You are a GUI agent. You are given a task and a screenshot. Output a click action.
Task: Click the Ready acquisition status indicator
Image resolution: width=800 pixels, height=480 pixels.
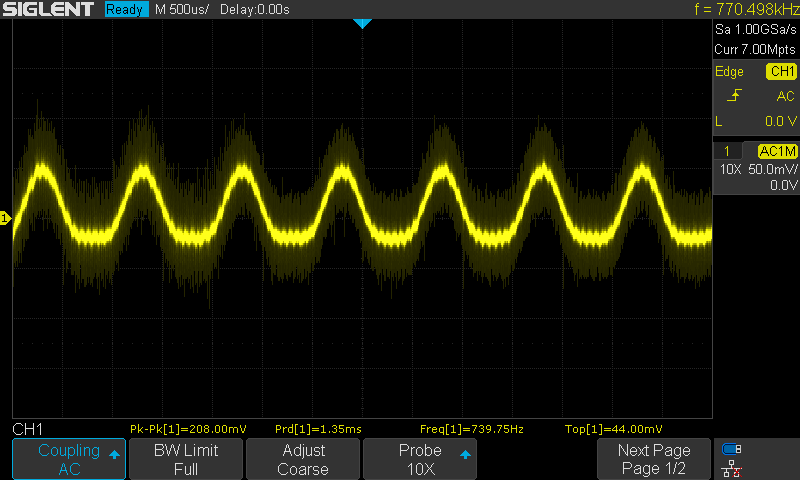127,9
